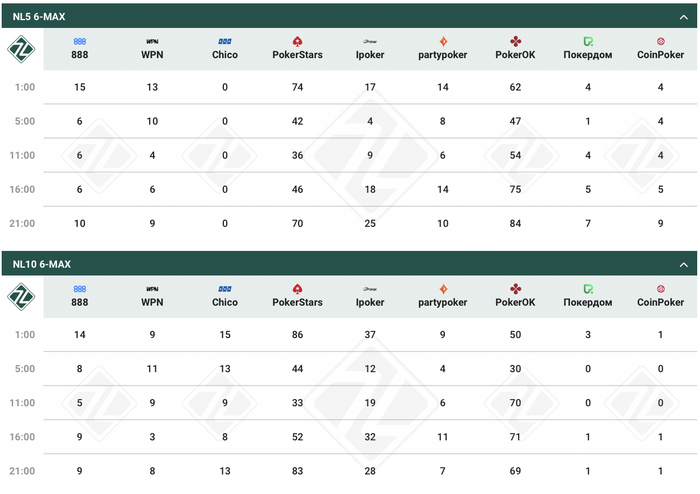Select CoinPoker icon in NL5 table
The image size is (700, 494).
coord(661,41)
